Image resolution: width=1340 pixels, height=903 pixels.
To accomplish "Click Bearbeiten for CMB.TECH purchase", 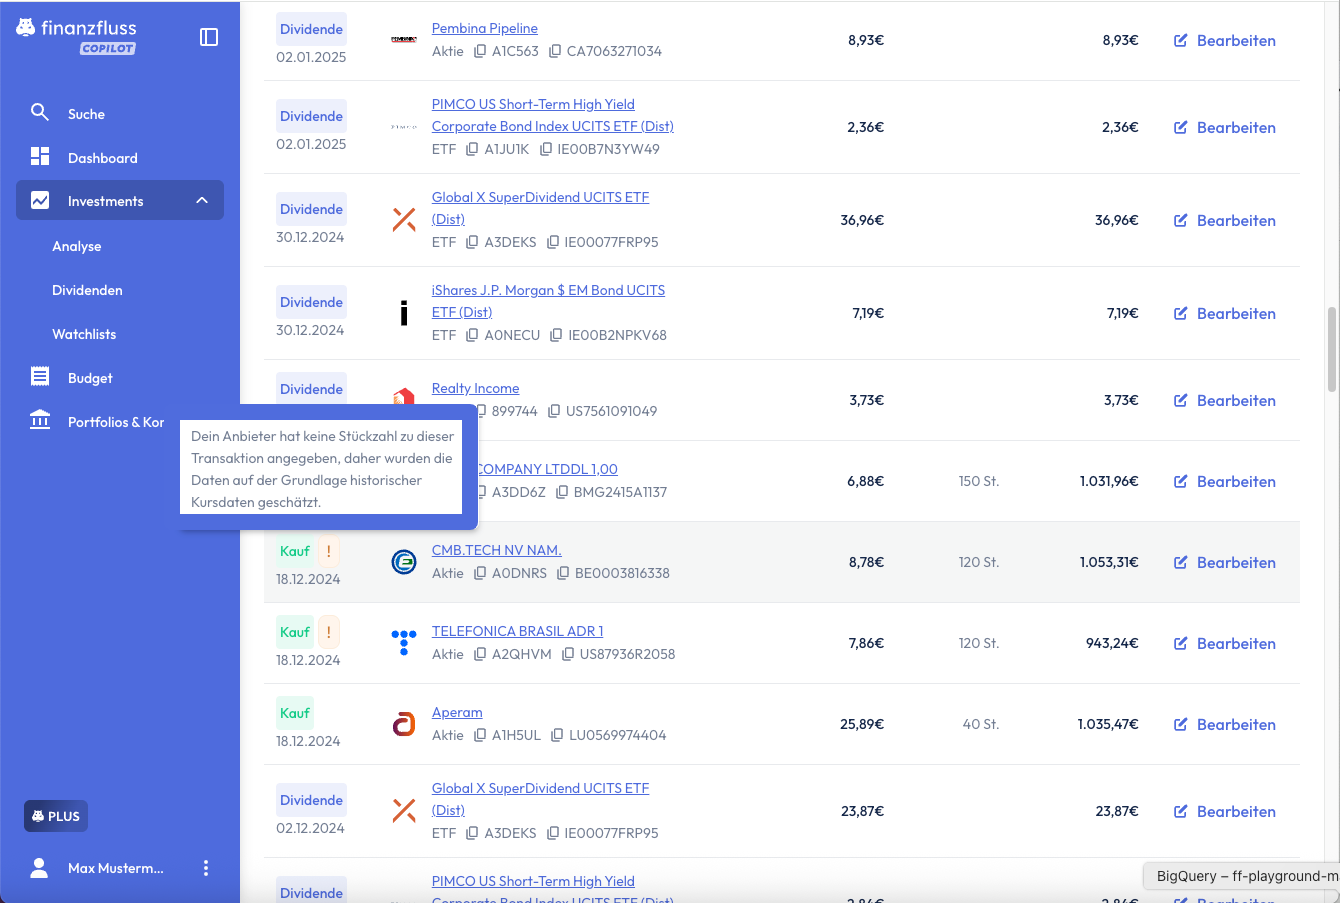I will point(1225,563).
